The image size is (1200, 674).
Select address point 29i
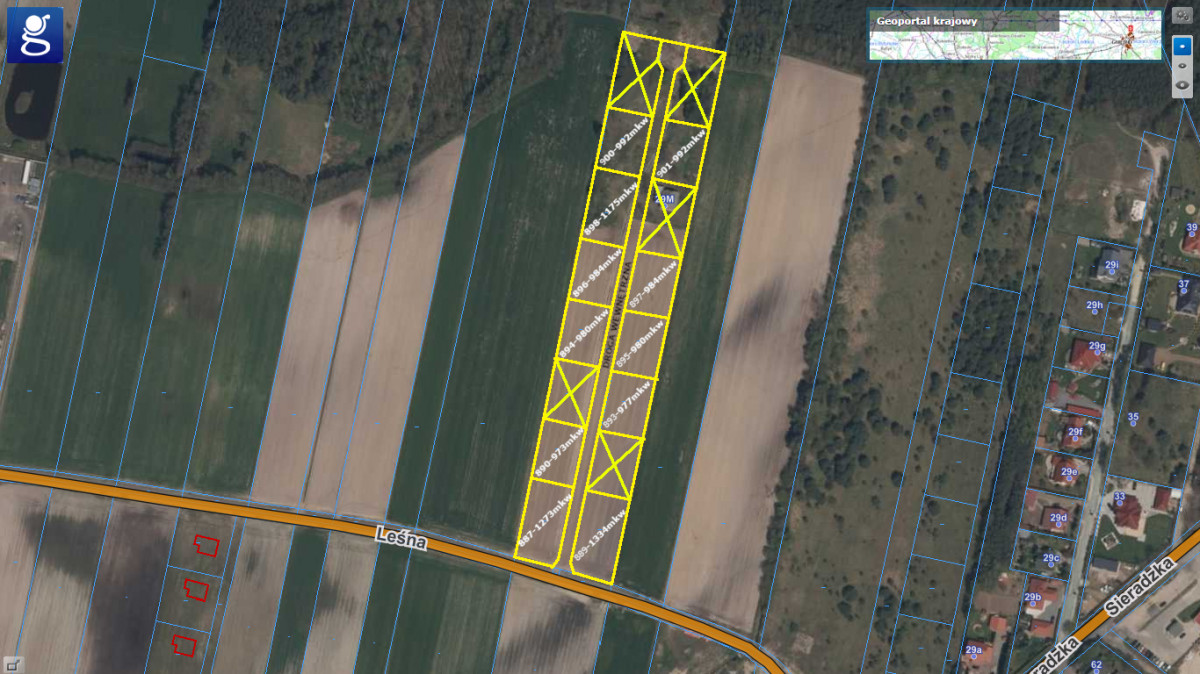[x=1111, y=266]
